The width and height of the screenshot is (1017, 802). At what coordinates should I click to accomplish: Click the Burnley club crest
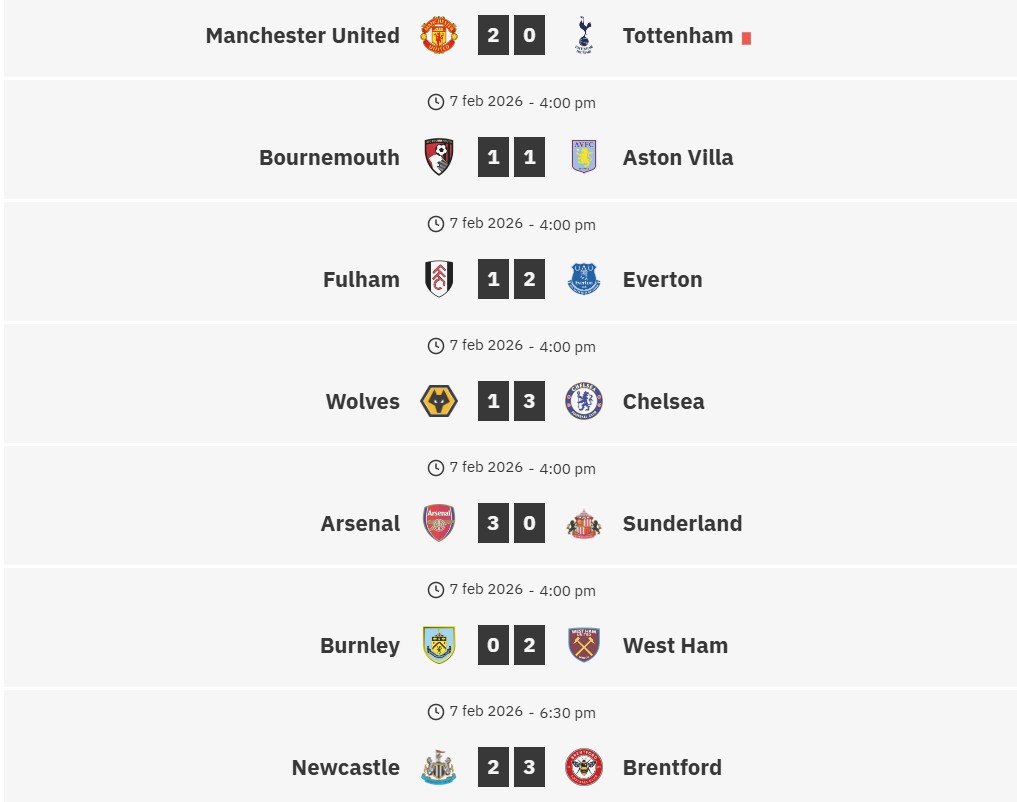coord(438,645)
